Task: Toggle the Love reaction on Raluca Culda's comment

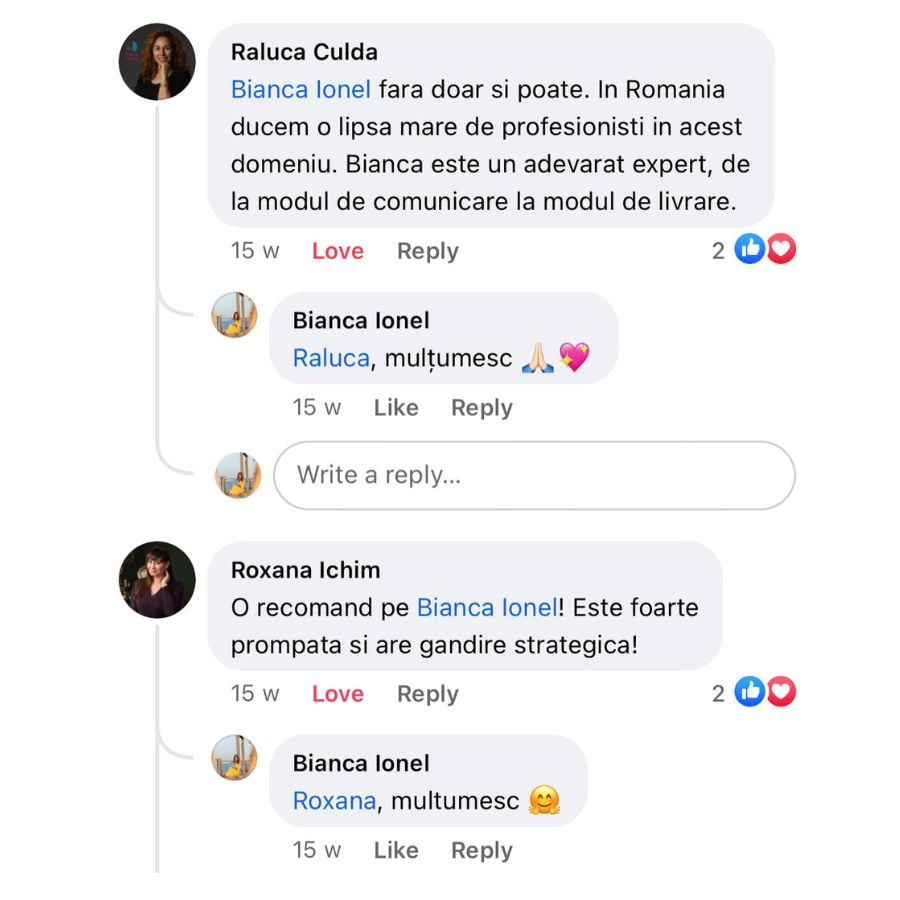Action: tap(337, 251)
